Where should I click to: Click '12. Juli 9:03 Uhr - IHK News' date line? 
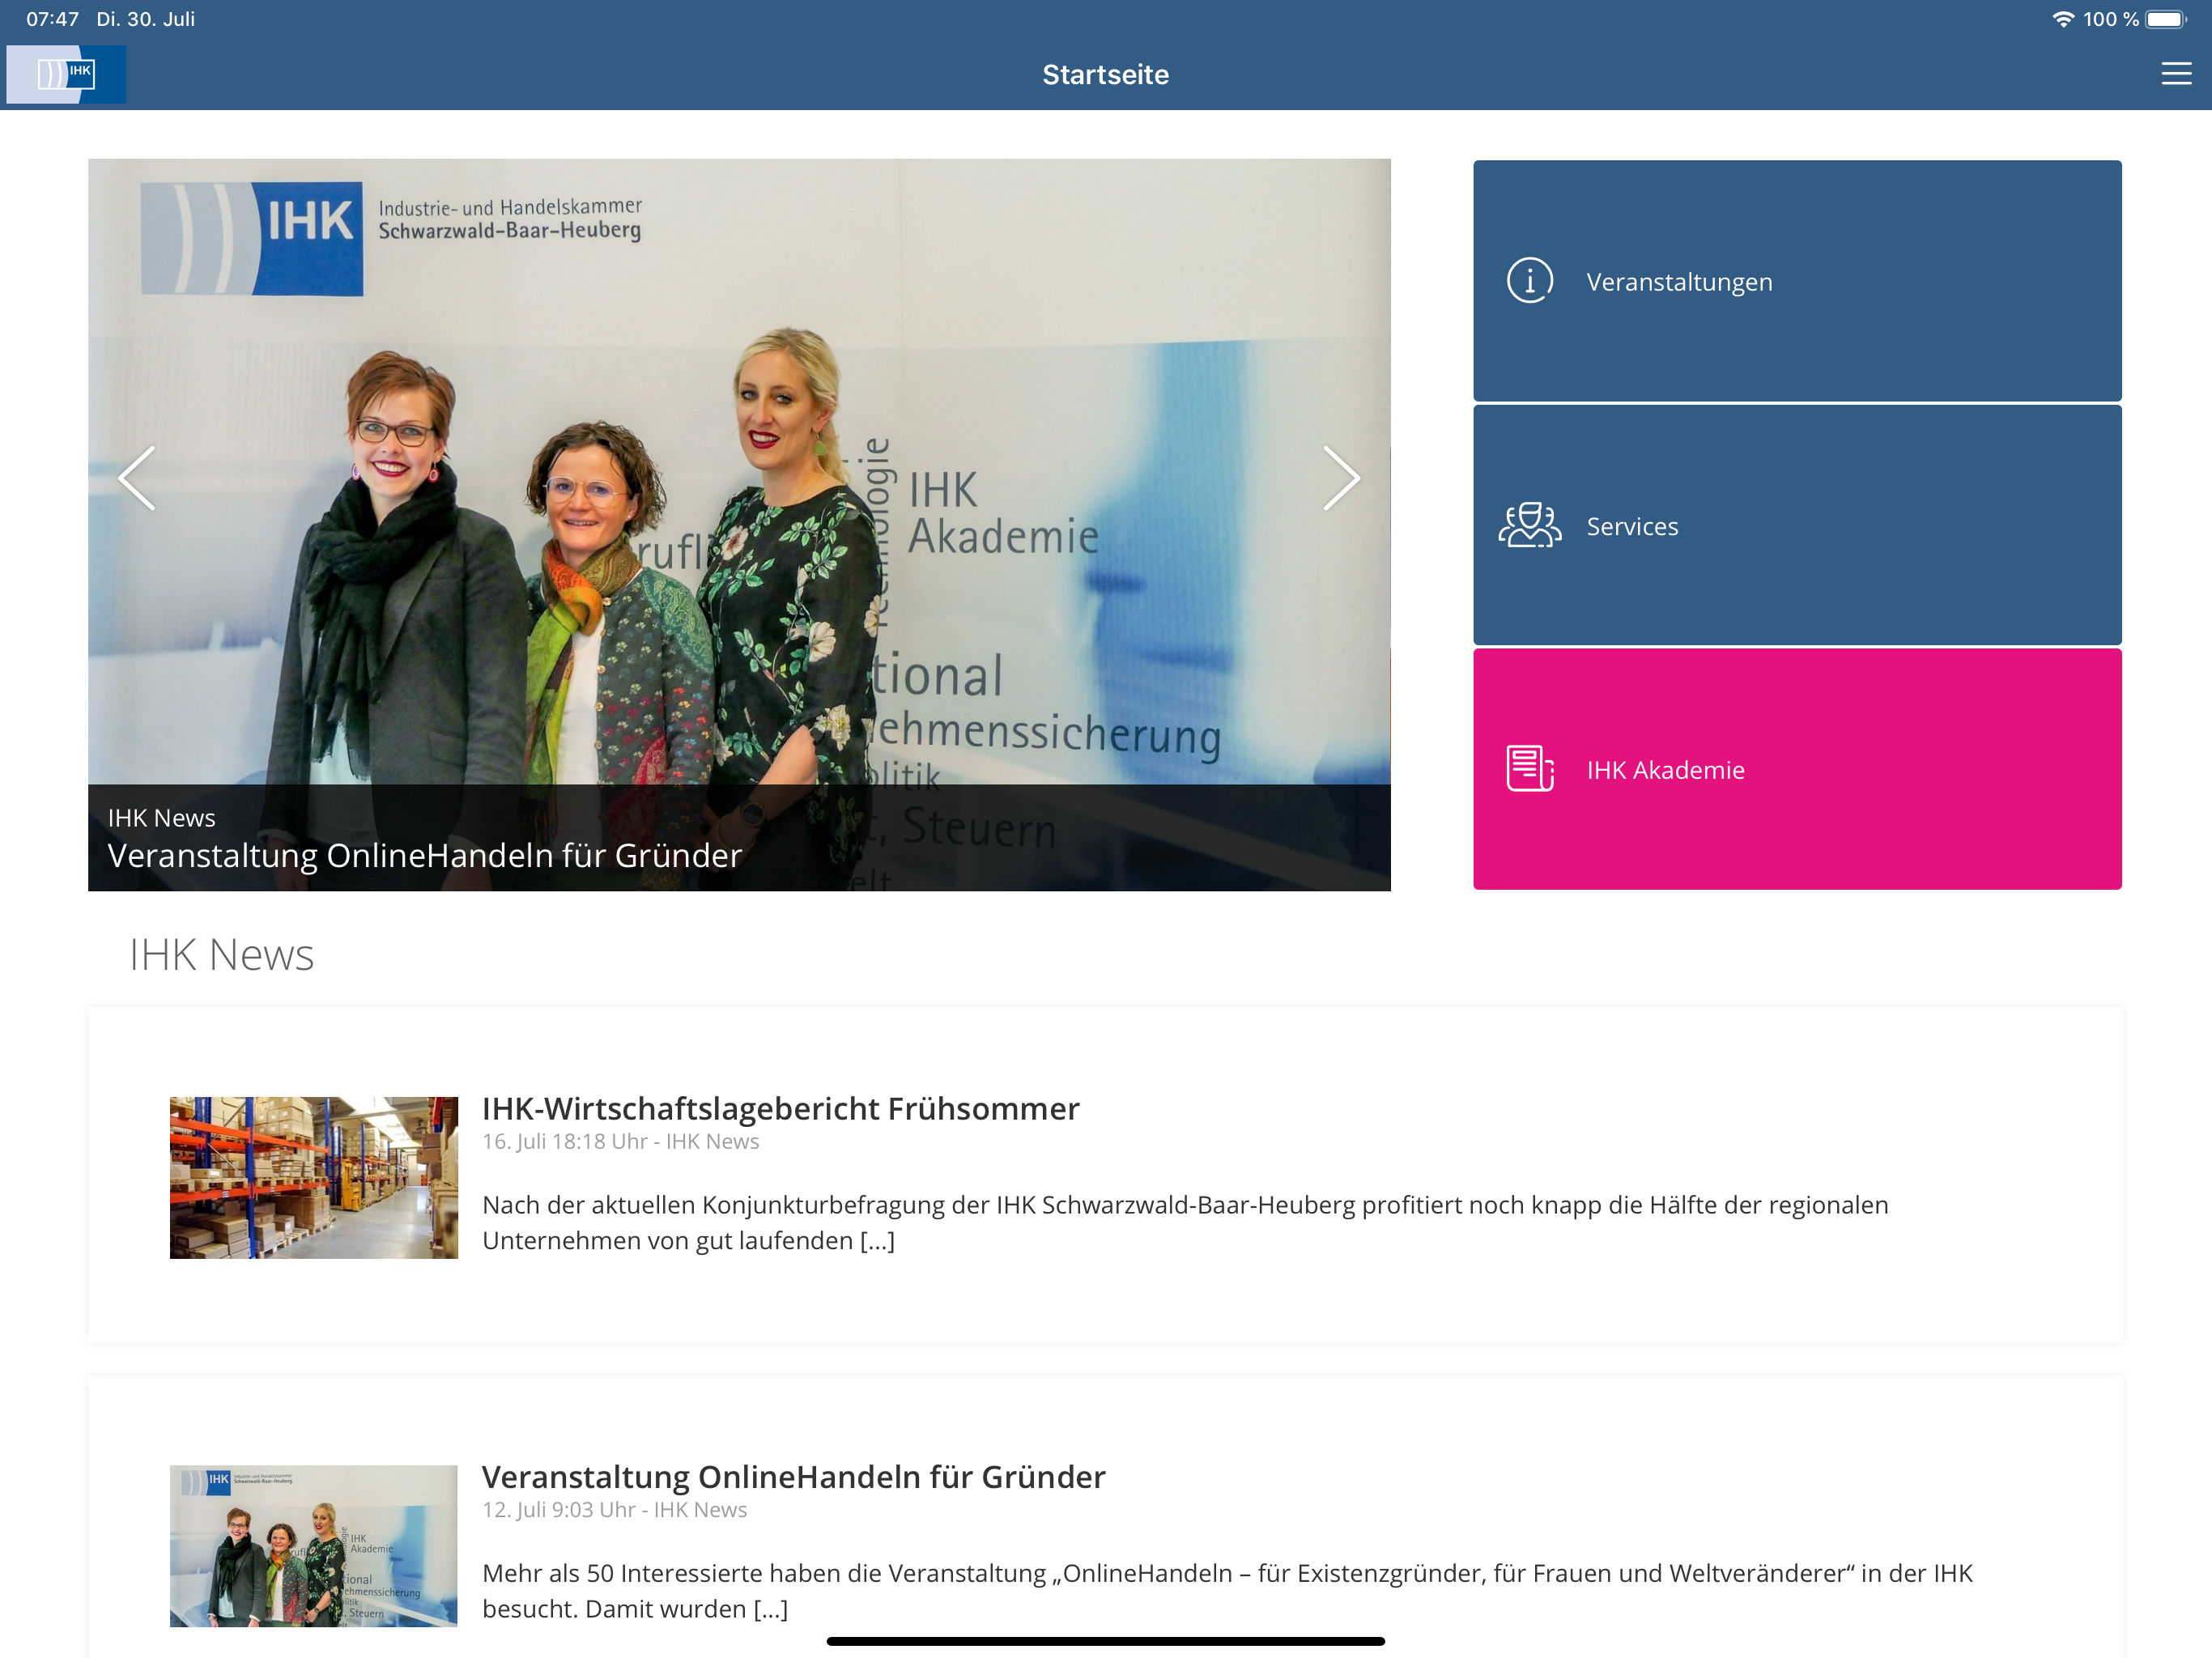(615, 1510)
